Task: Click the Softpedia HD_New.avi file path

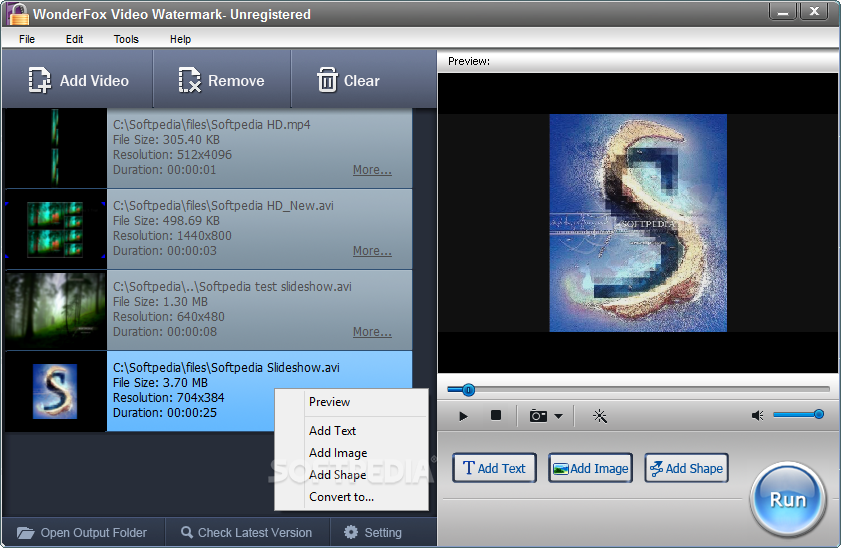Action: click(223, 205)
